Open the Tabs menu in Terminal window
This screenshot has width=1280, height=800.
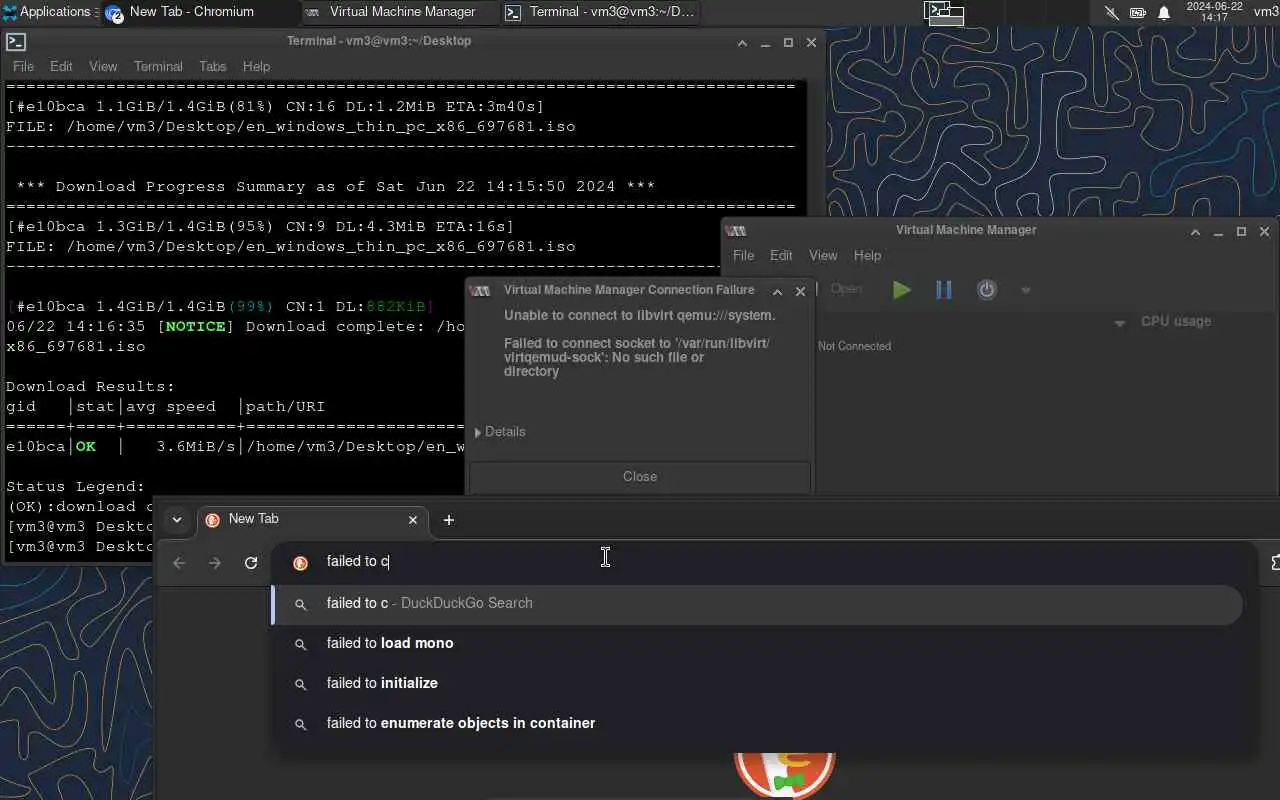coord(212,66)
